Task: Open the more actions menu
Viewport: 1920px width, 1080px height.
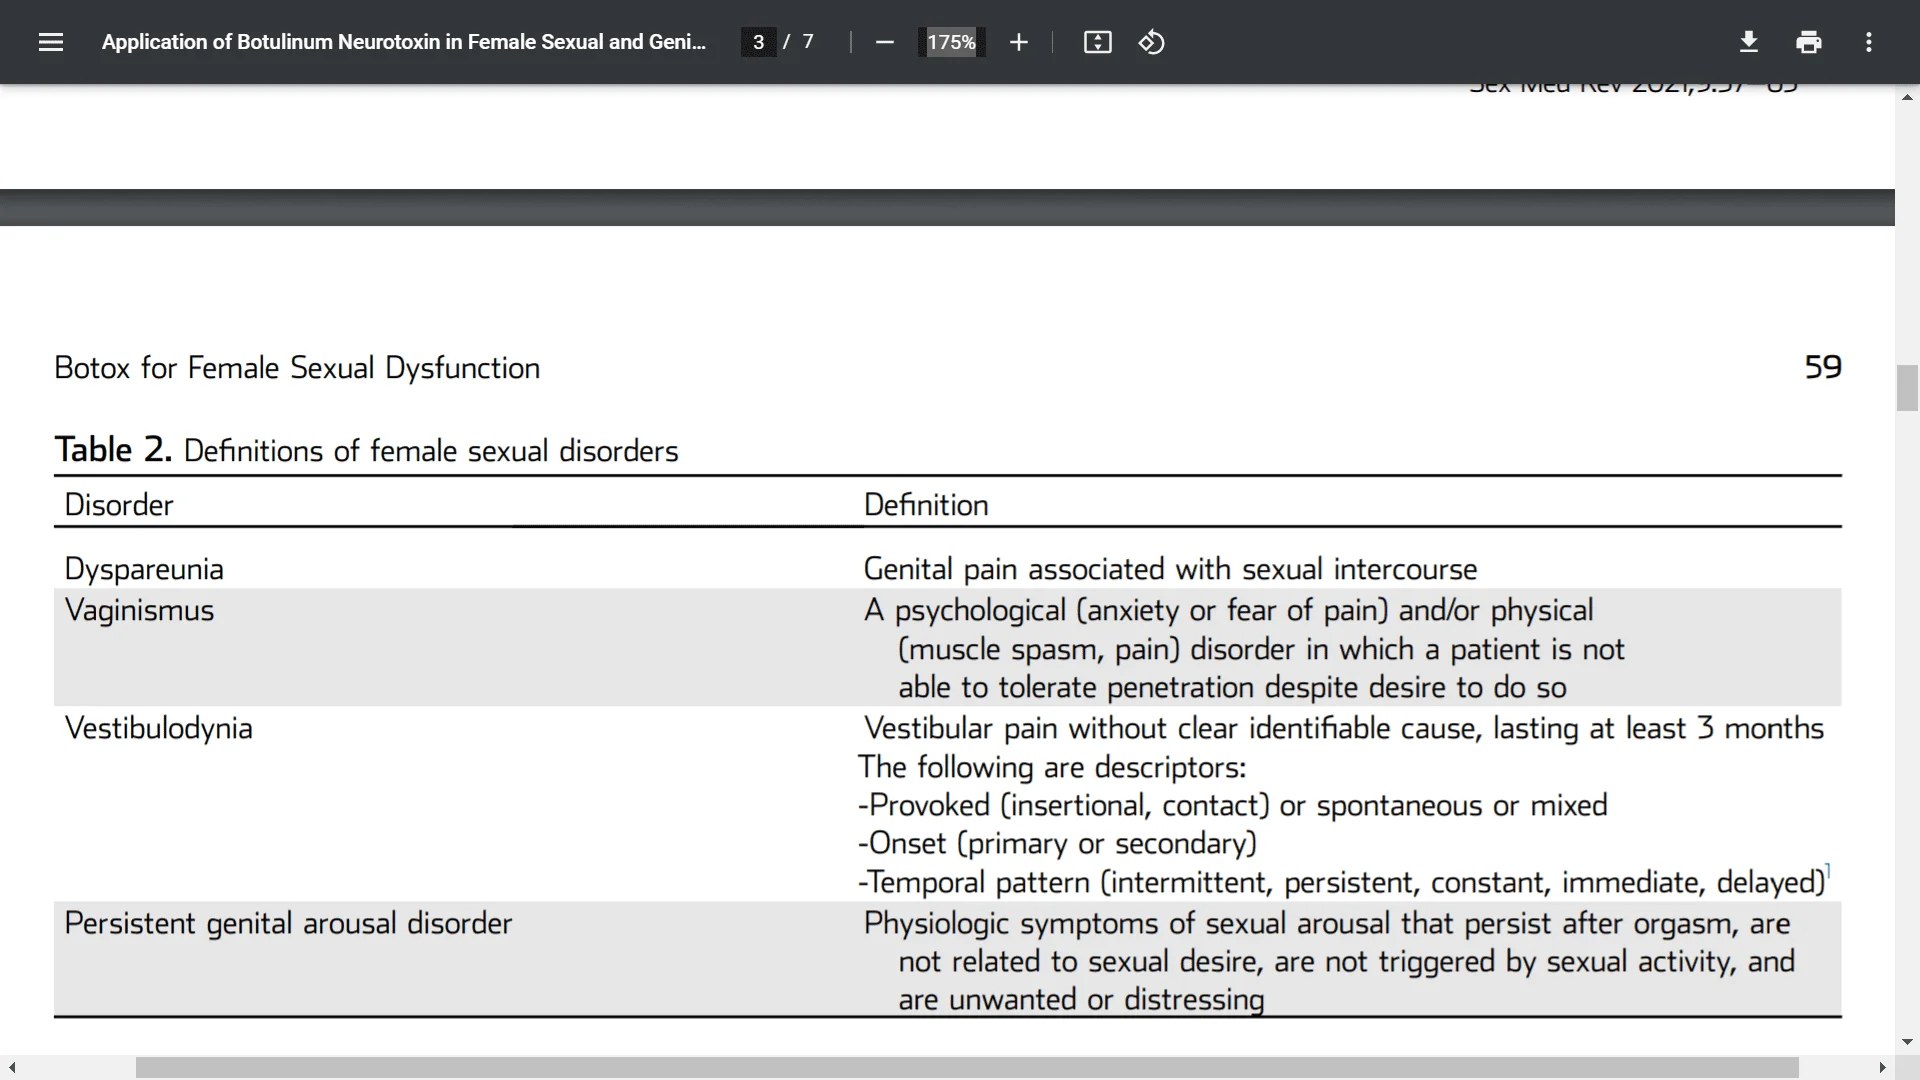Action: pyautogui.click(x=1868, y=42)
